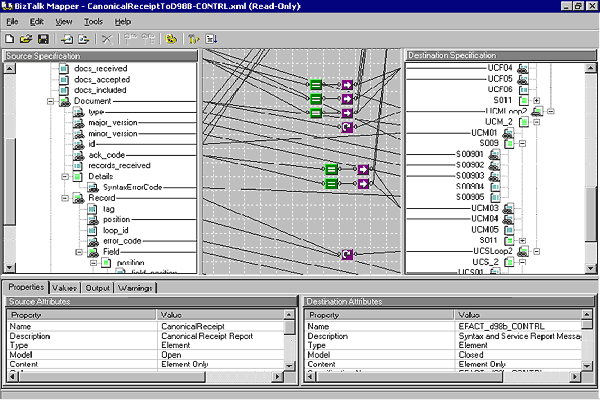
Task: Click right arrow of Source Attributes horizontal scrollbar
Action: [x=277, y=377]
